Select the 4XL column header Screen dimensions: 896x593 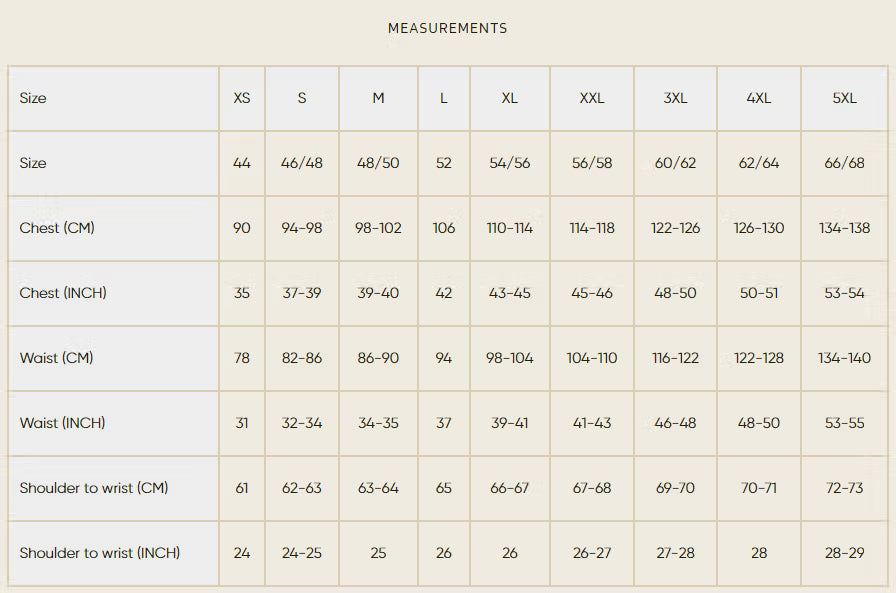pyautogui.click(x=758, y=98)
